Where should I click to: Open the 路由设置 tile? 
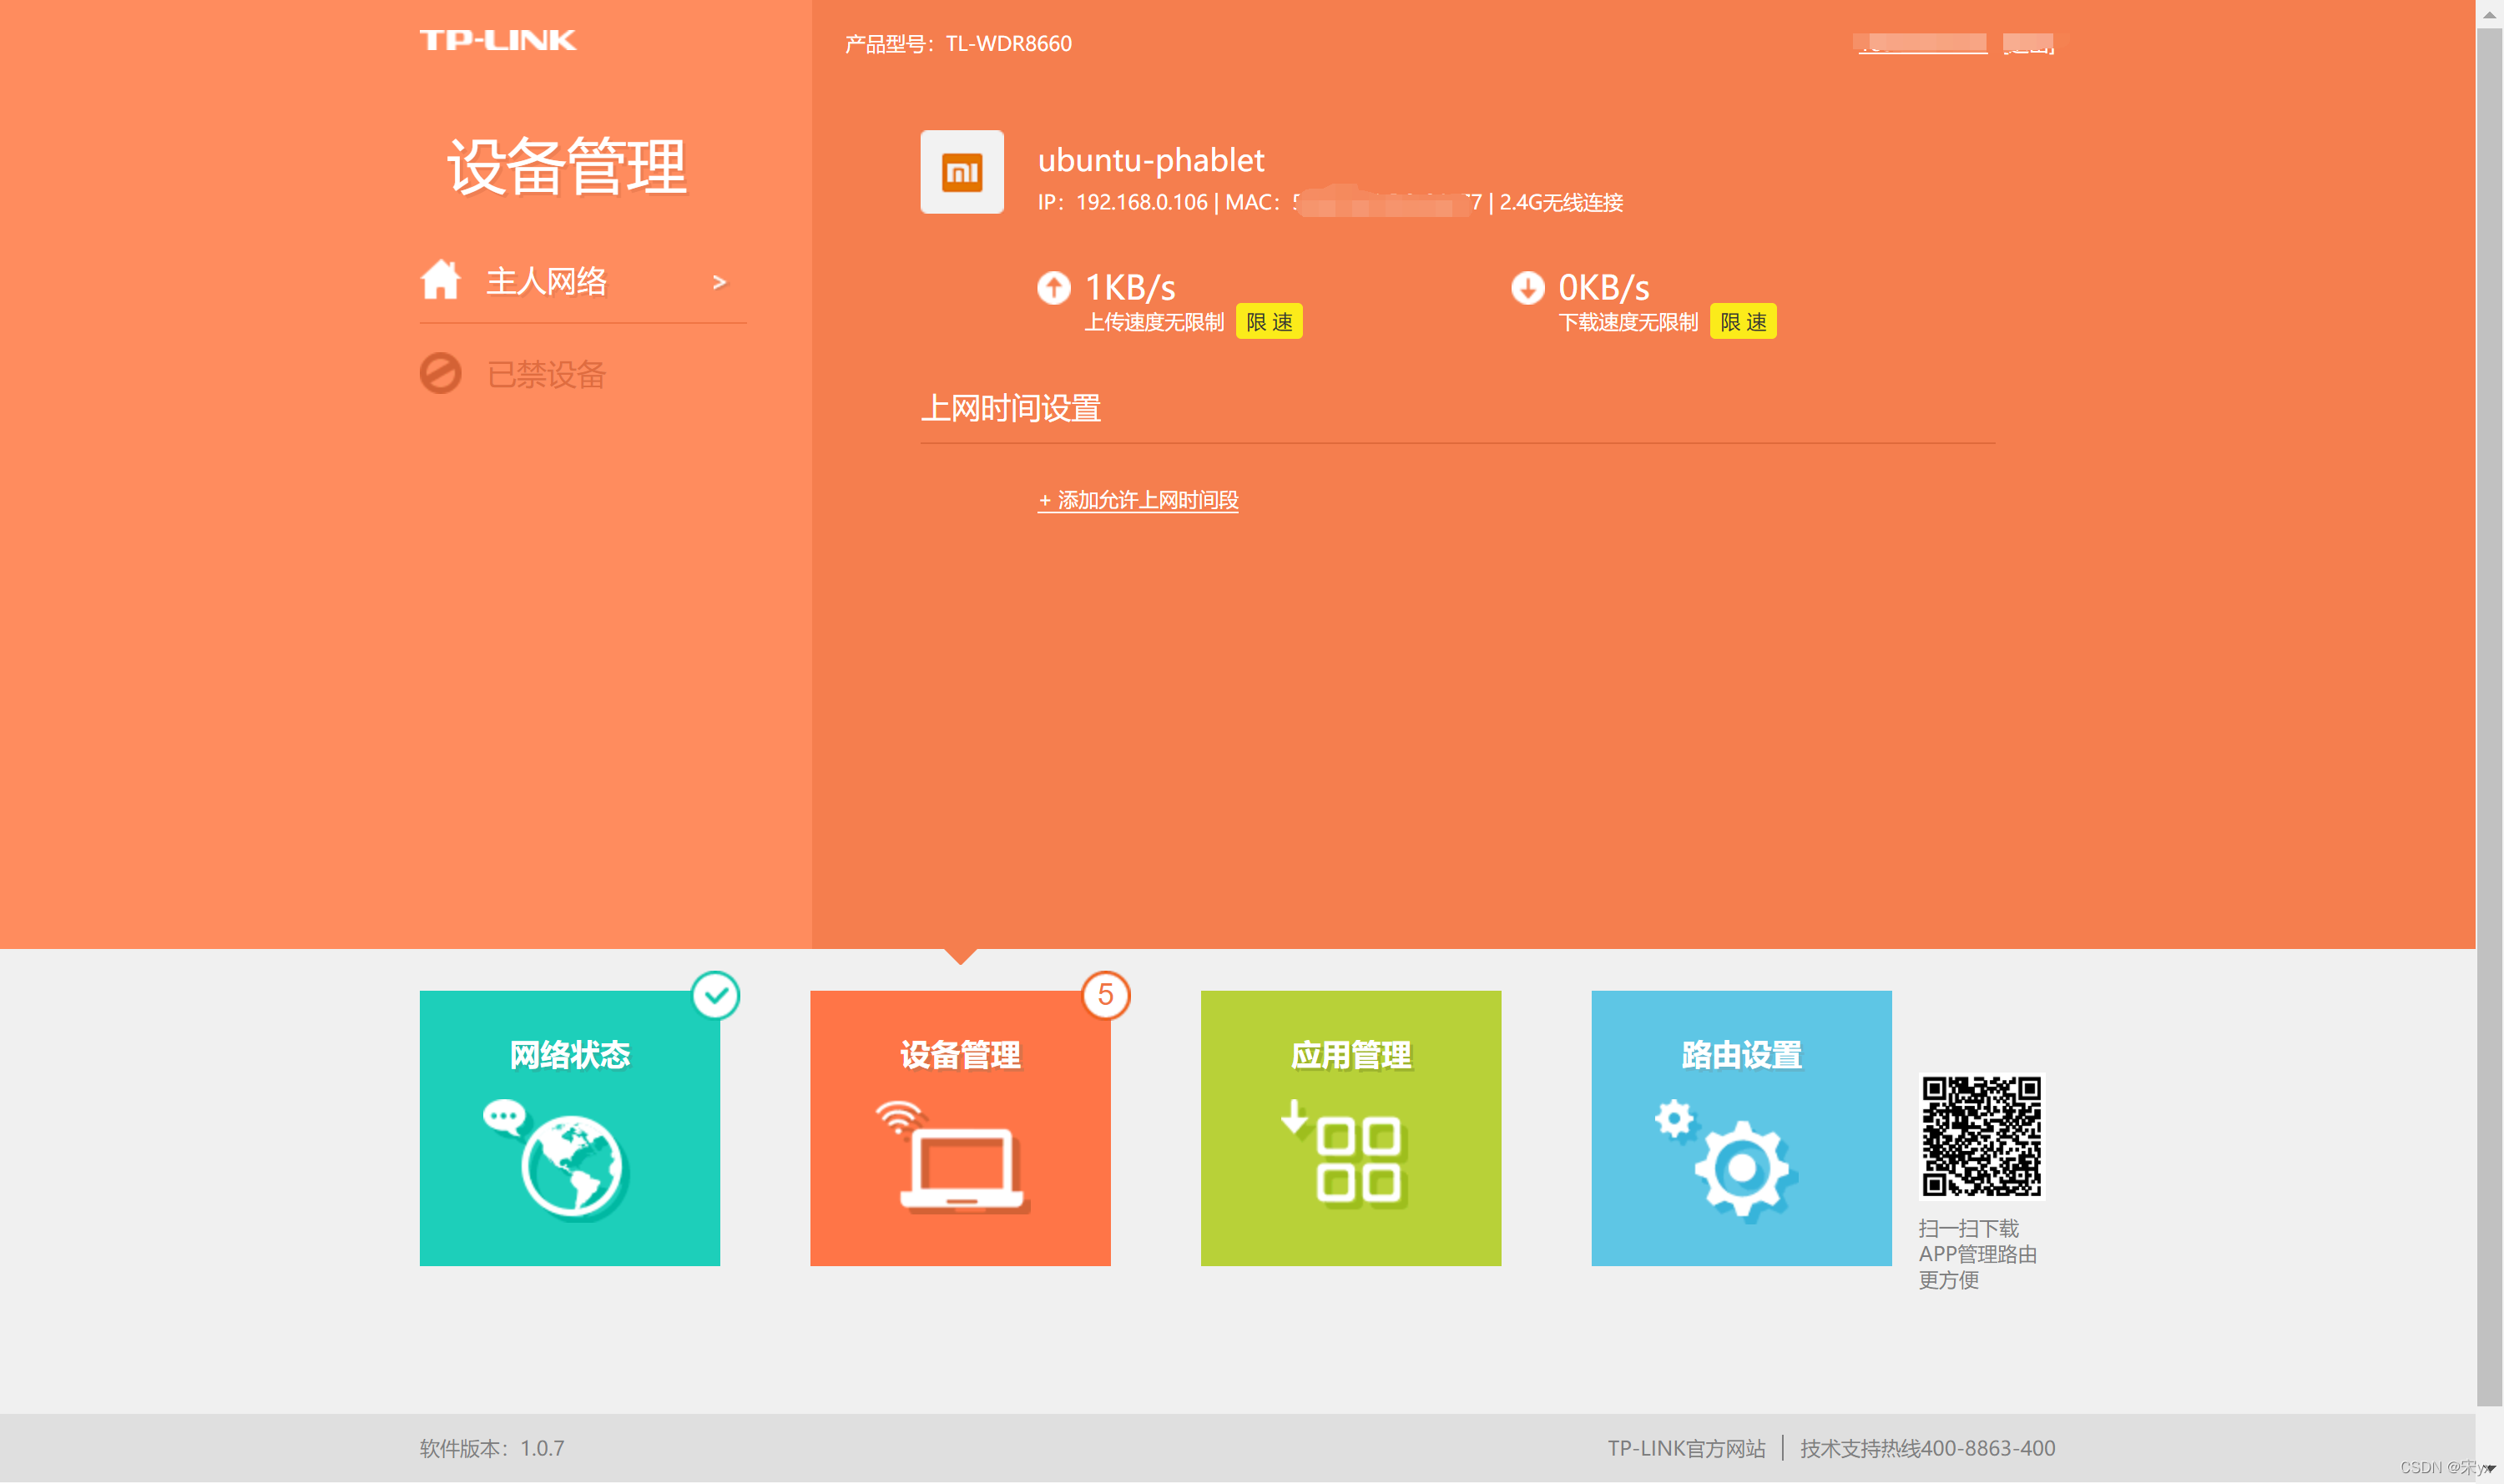tap(1741, 1128)
